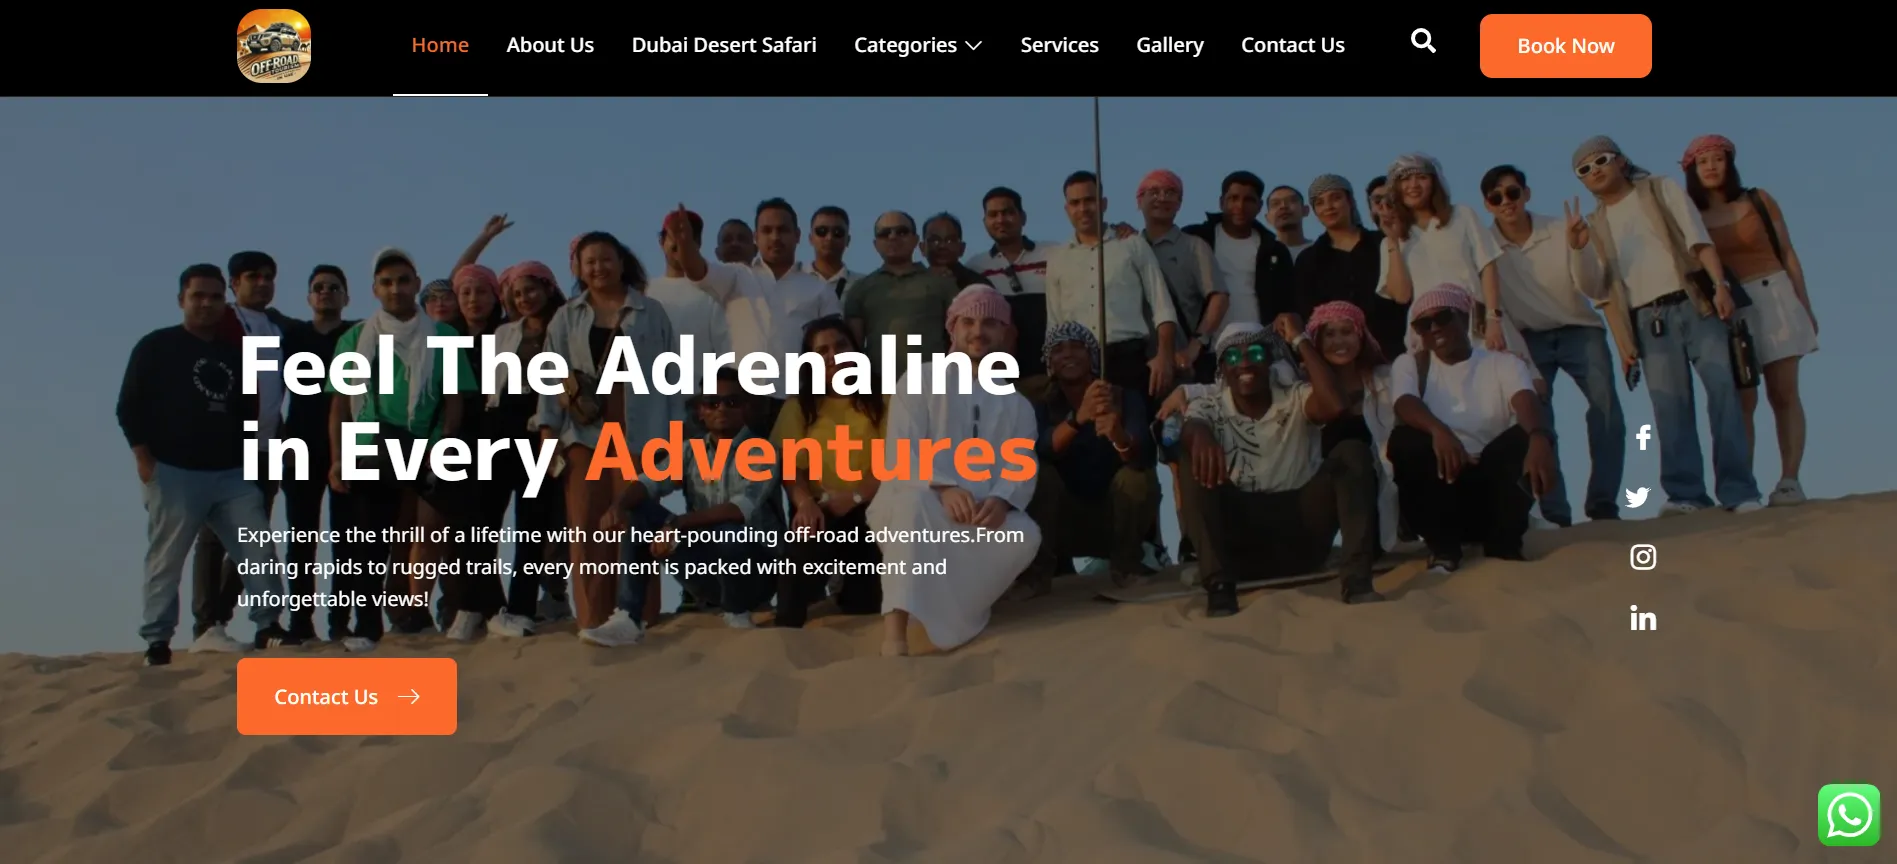Select Services in the navigation
This screenshot has height=864, width=1897.
pyautogui.click(x=1059, y=45)
